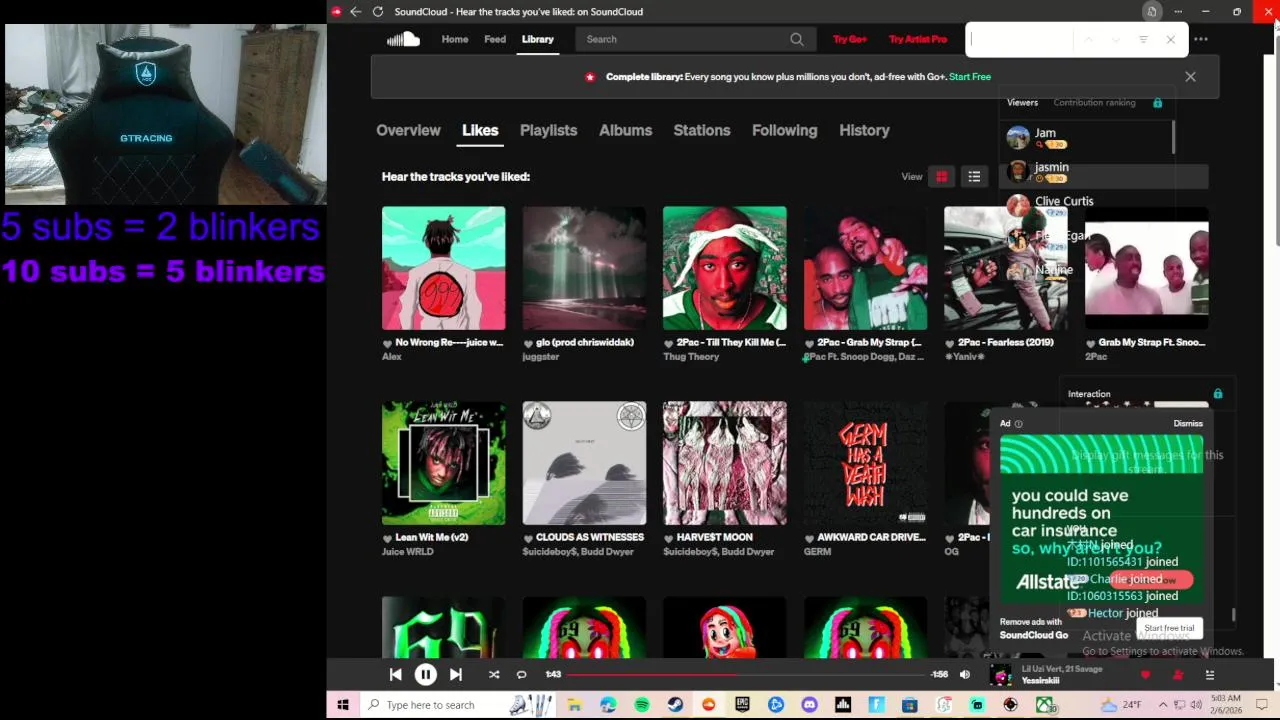Open the Windows notification center icon
1280x720 pixels.
click(x=1262, y=705)
